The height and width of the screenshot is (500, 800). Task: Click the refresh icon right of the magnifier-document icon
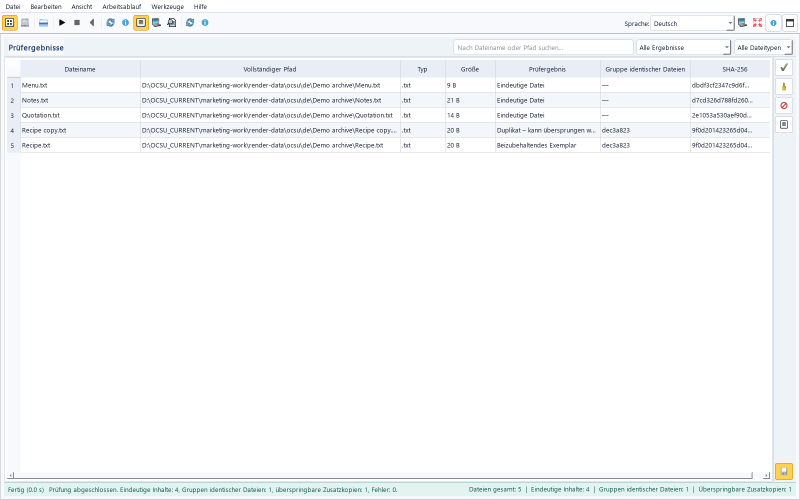click(190, 22)
